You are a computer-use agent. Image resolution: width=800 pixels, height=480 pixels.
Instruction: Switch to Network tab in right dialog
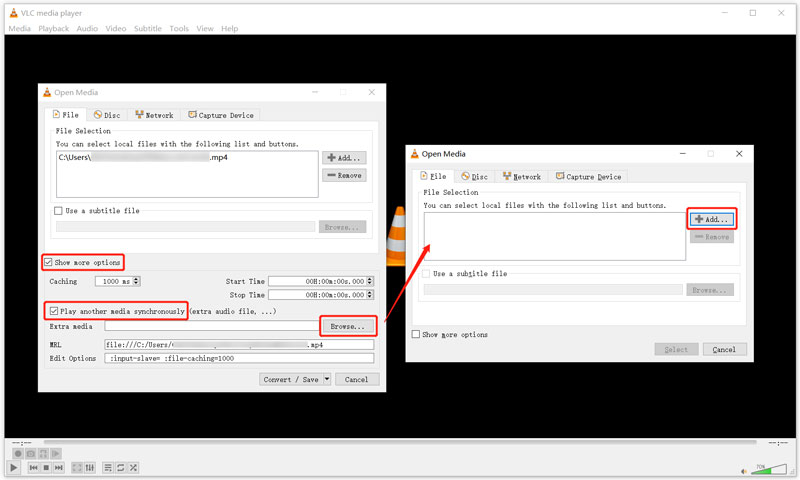[521, 176]
